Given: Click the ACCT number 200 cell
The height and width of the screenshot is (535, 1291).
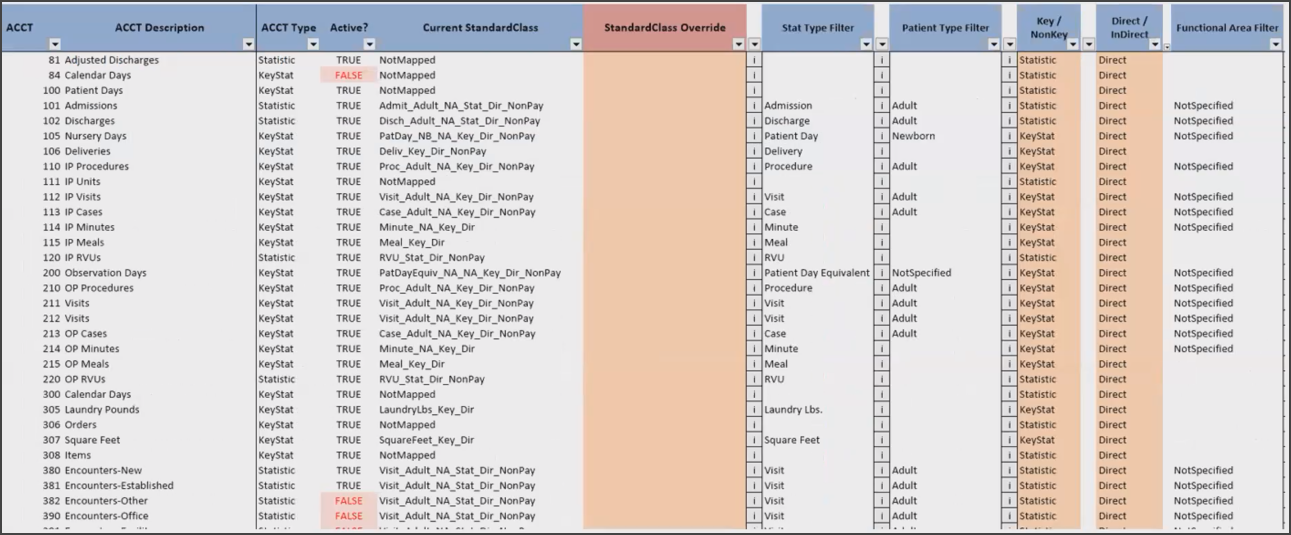Looking at the screenshot, I should pos(32,273).
